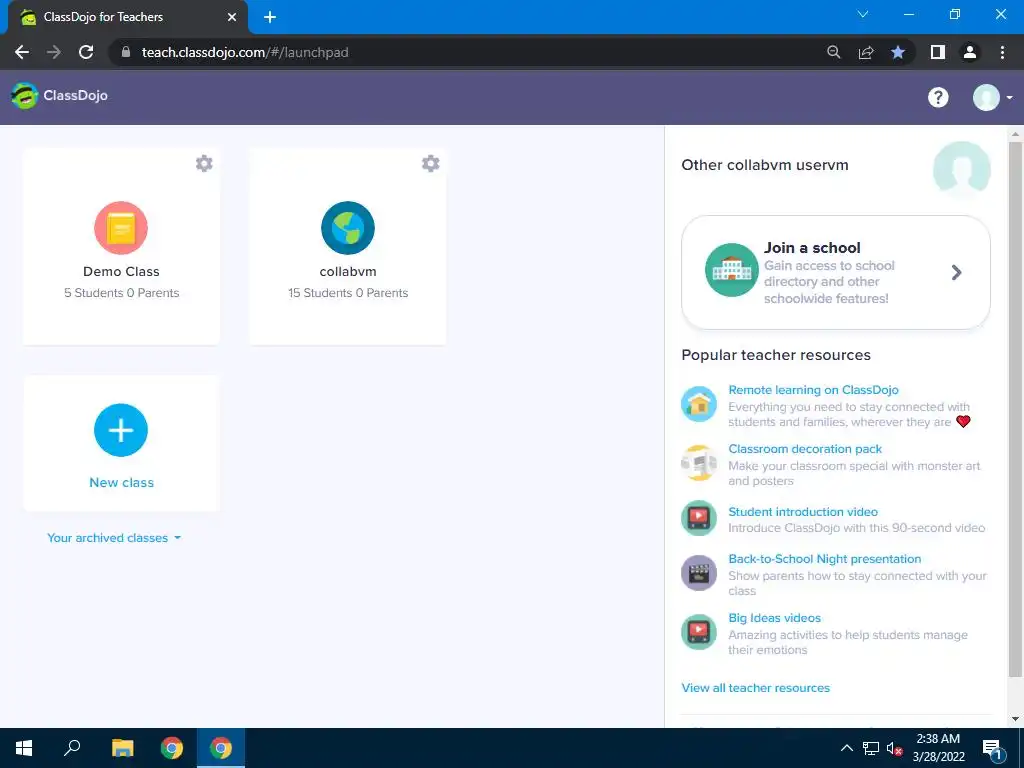1024x768 pixels.
Task: Click View all teacher resources link
Action: (x=756, y=688)
